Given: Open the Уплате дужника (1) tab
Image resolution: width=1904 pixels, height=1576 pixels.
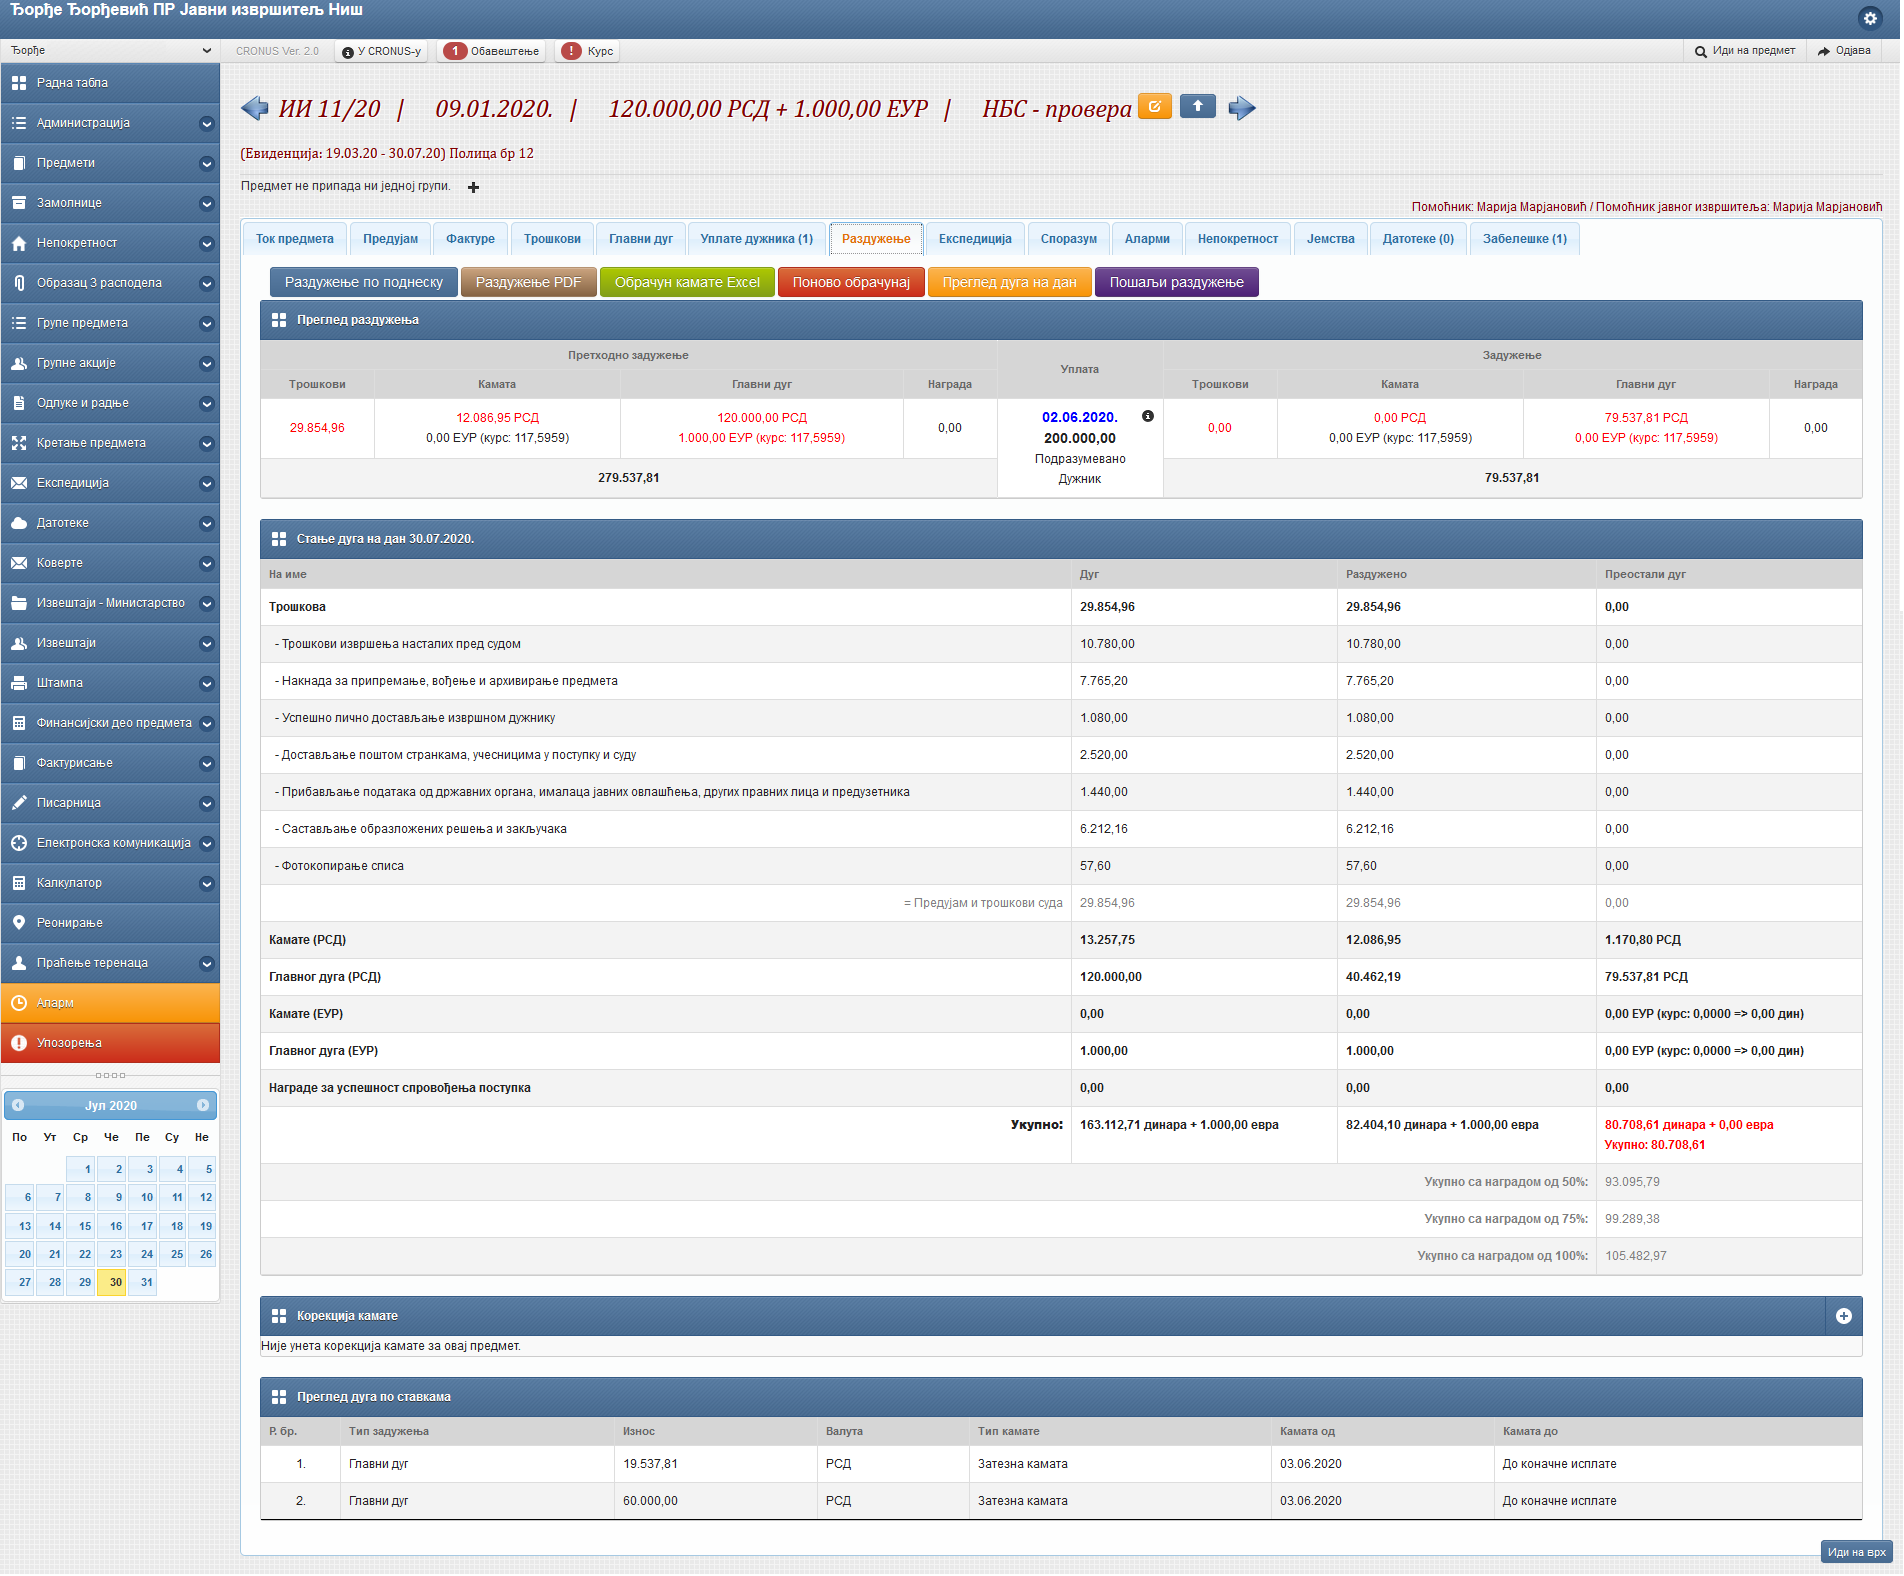Looking at the screenshot, I should pyautogui.click(x=756, y=239).
